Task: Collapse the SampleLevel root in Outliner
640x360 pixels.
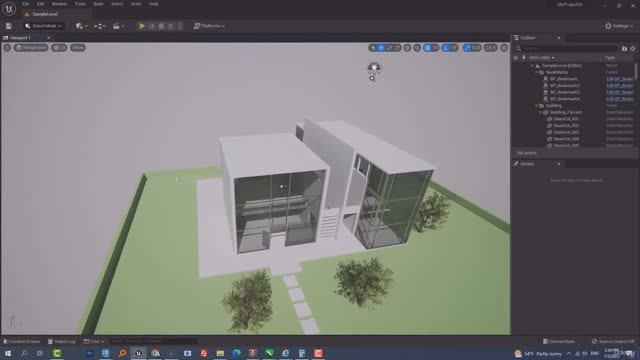Action: point(532,65)
